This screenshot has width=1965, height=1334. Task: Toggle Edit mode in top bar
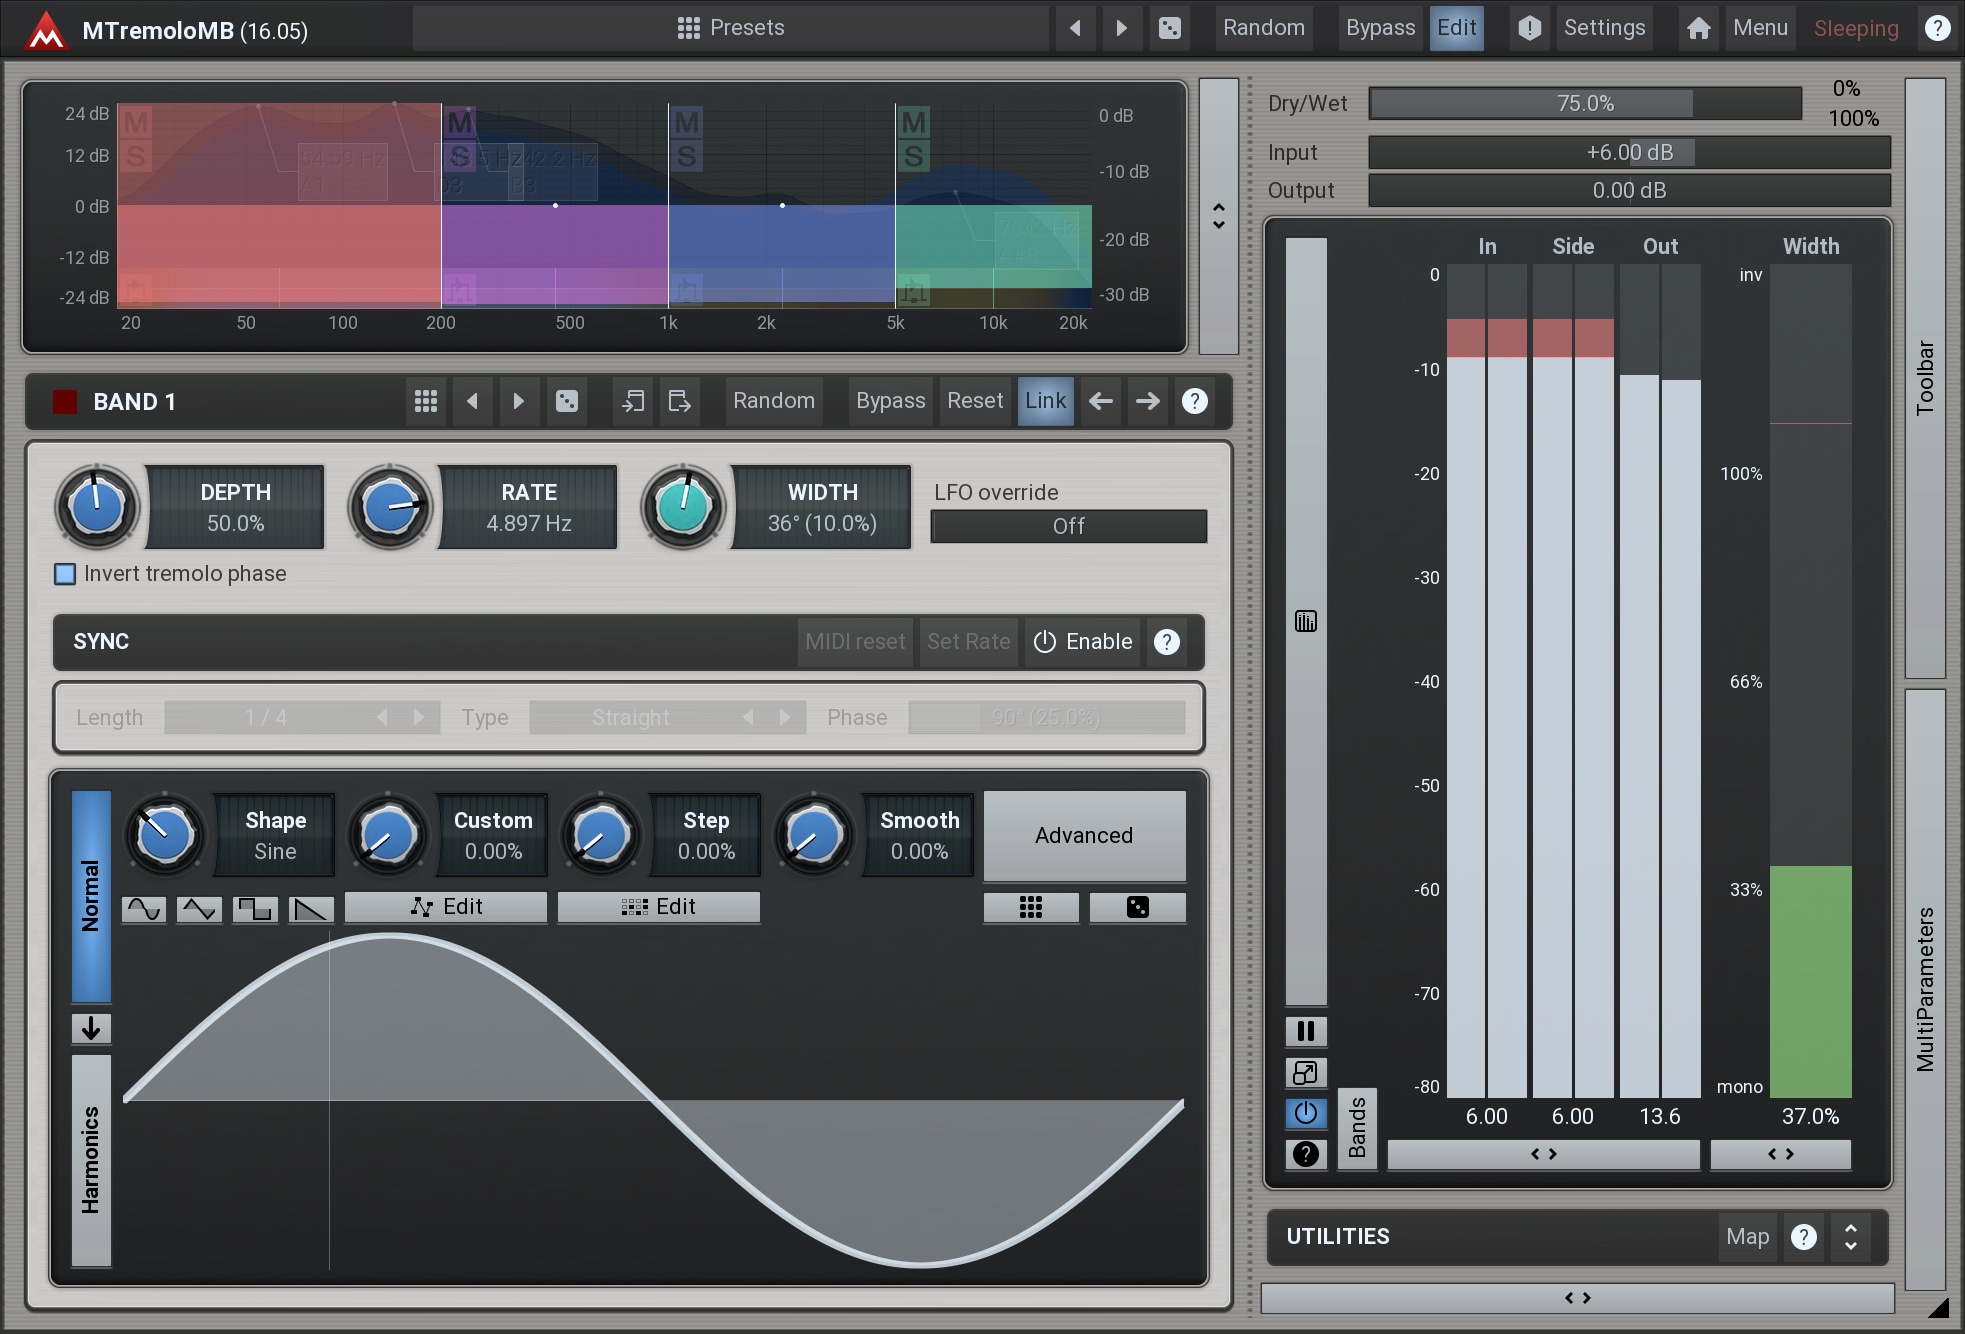point(1456,28)
